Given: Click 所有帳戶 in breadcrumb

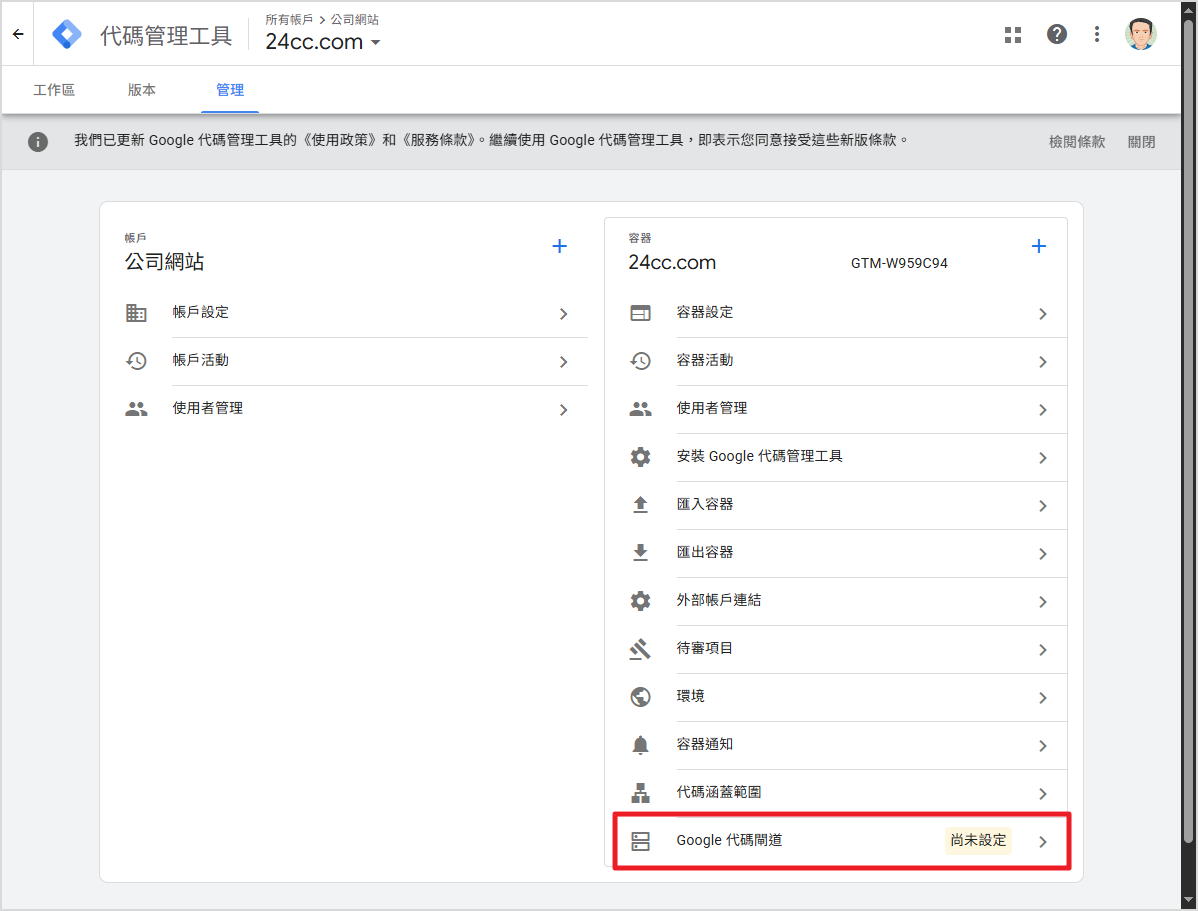Looking at the screenshot, I should pyautogui.click(x=289, y=19).
